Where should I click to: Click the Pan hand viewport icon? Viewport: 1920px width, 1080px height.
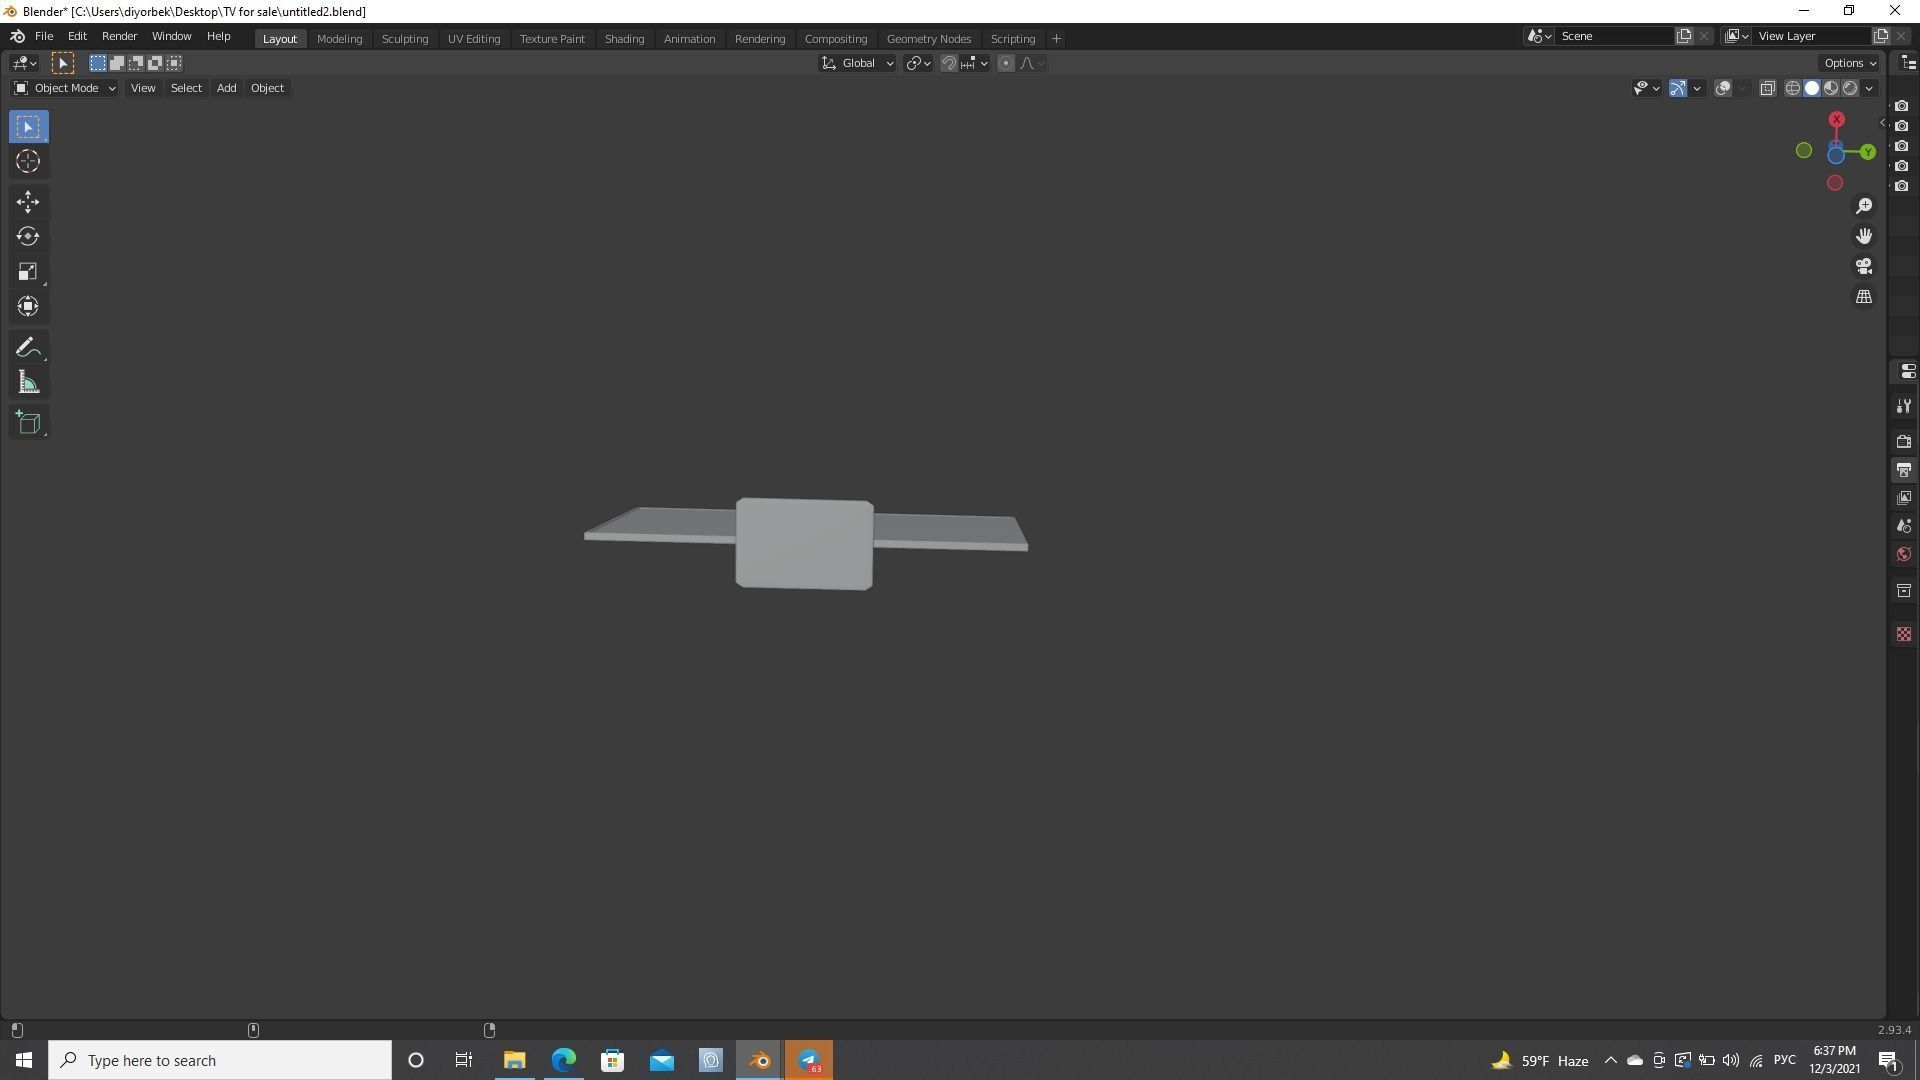(1864, 236)
